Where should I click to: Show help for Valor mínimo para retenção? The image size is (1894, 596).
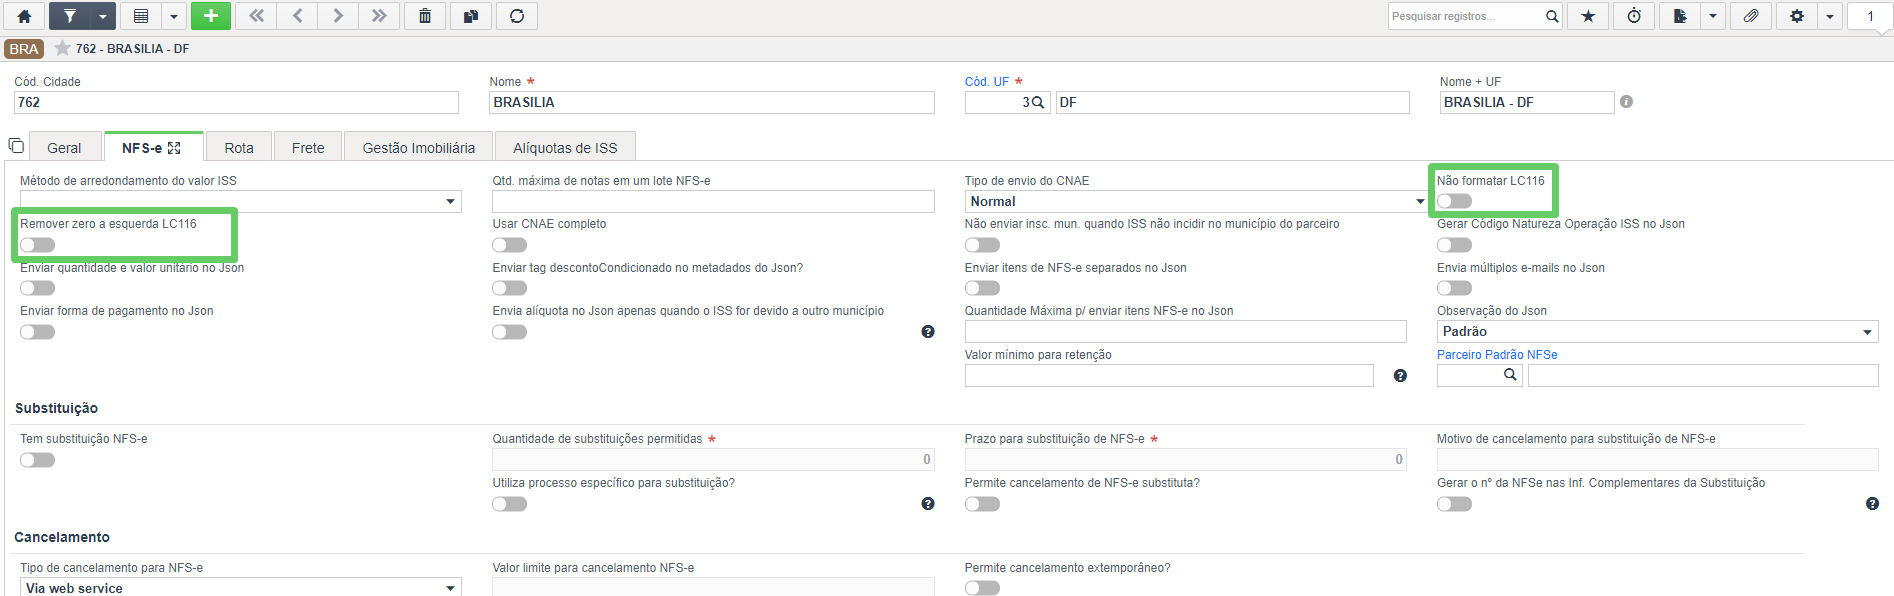pyautogui.click(x=1400, y=376)
